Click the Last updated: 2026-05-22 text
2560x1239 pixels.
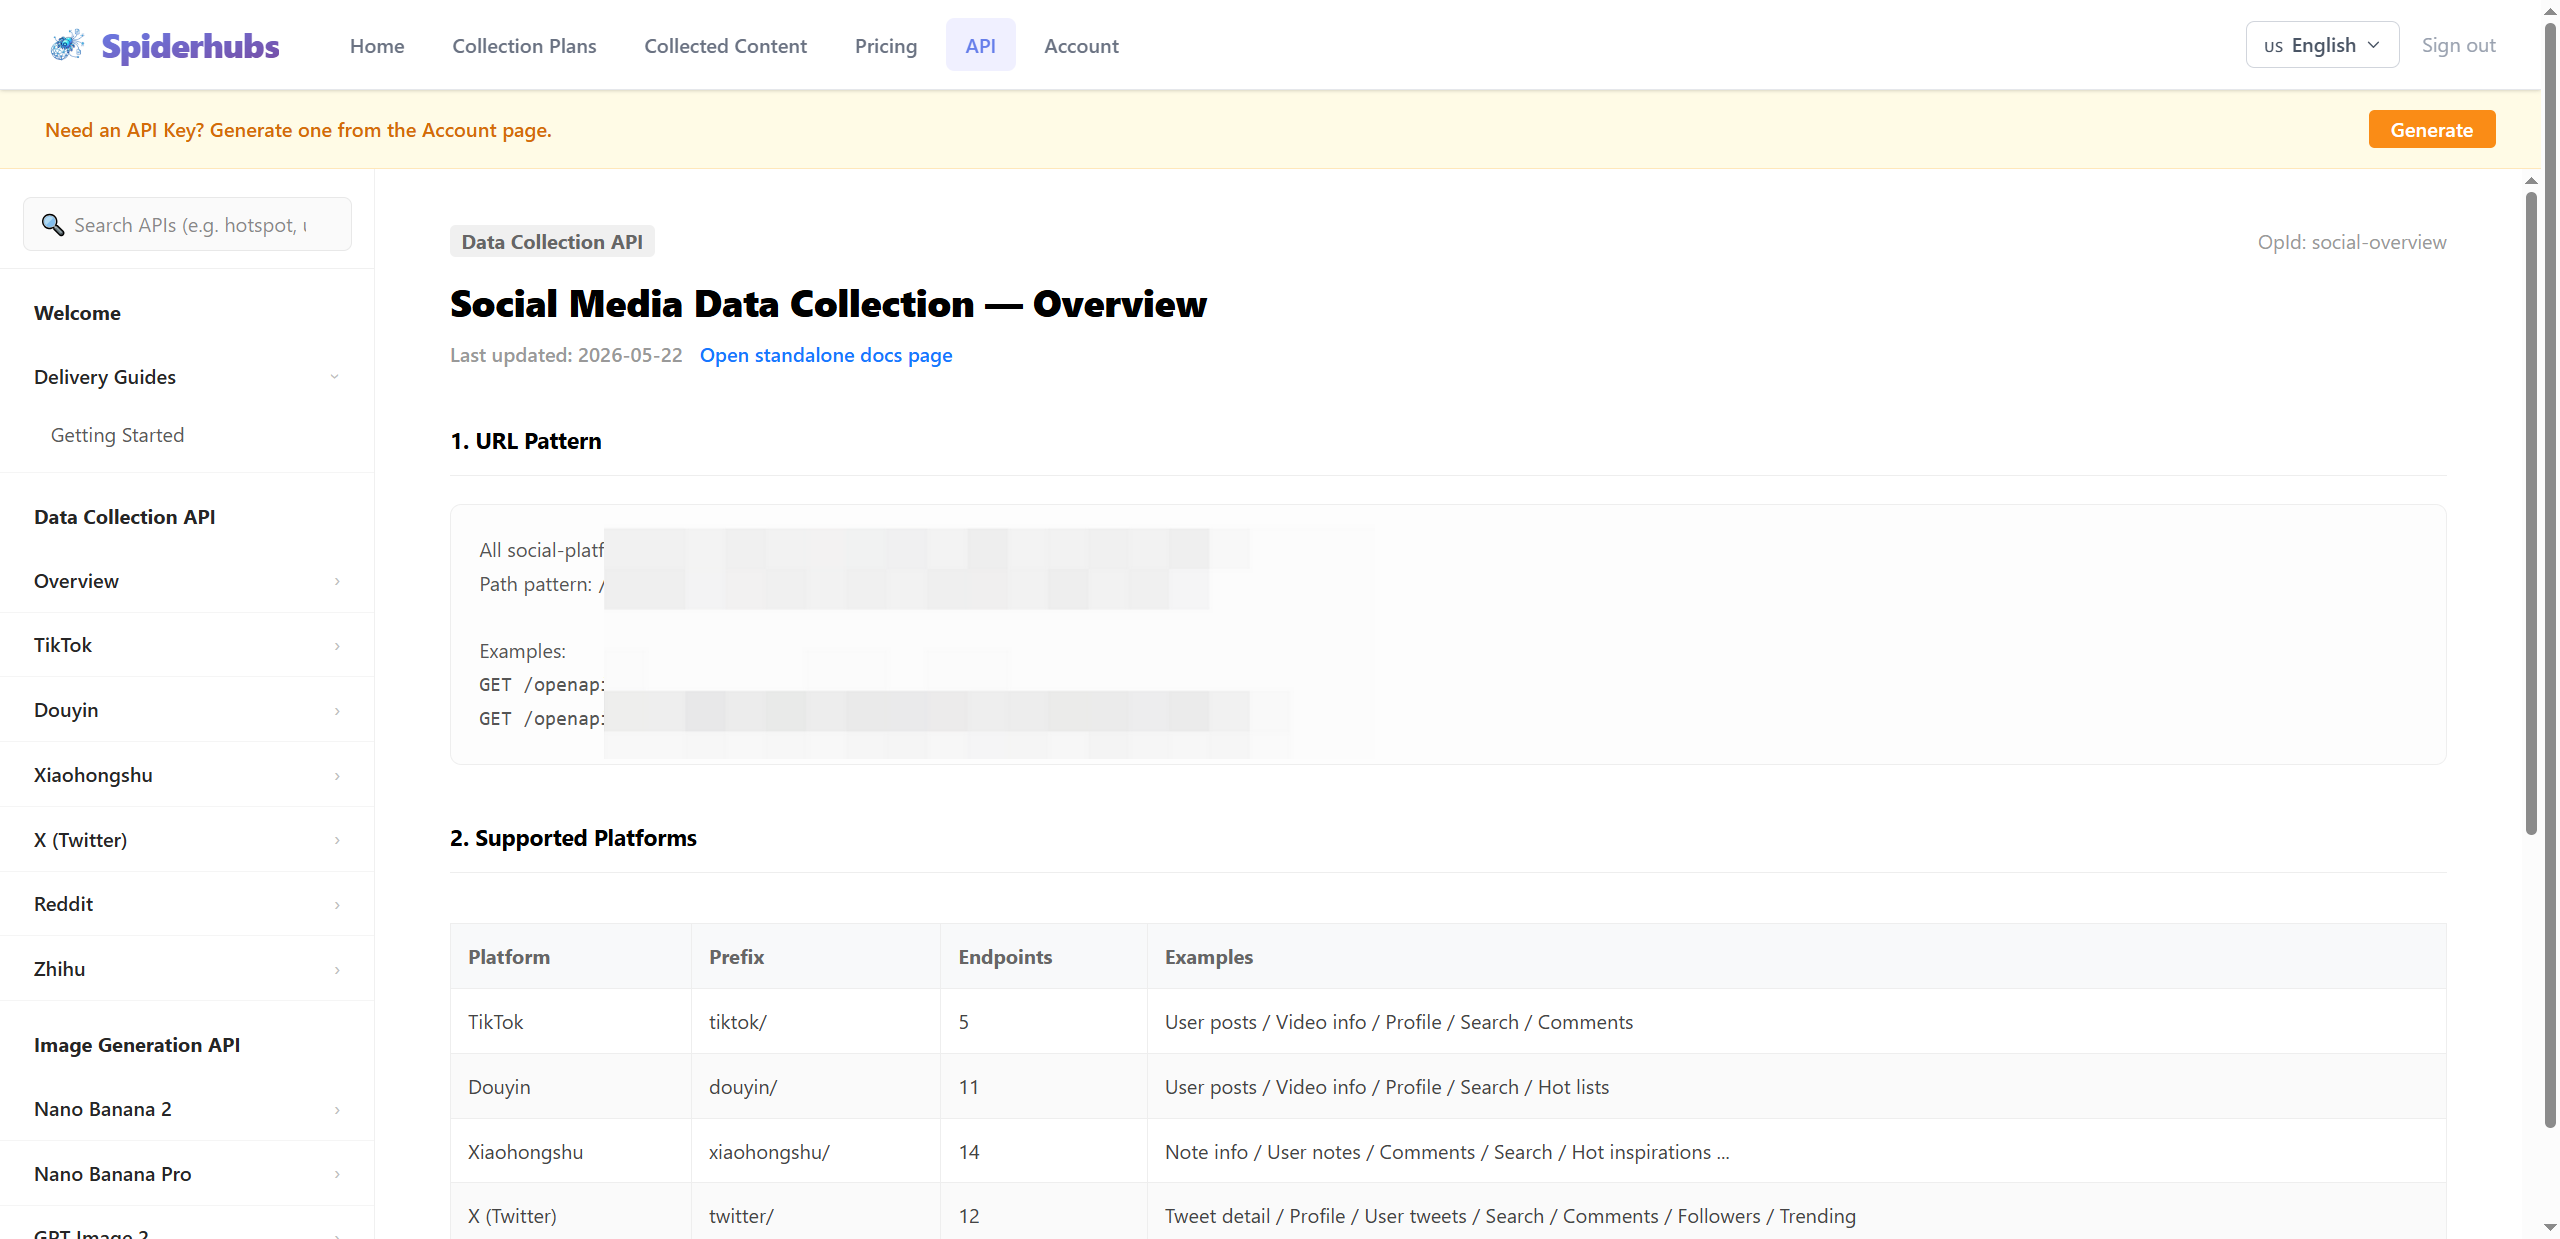point(566,355)
